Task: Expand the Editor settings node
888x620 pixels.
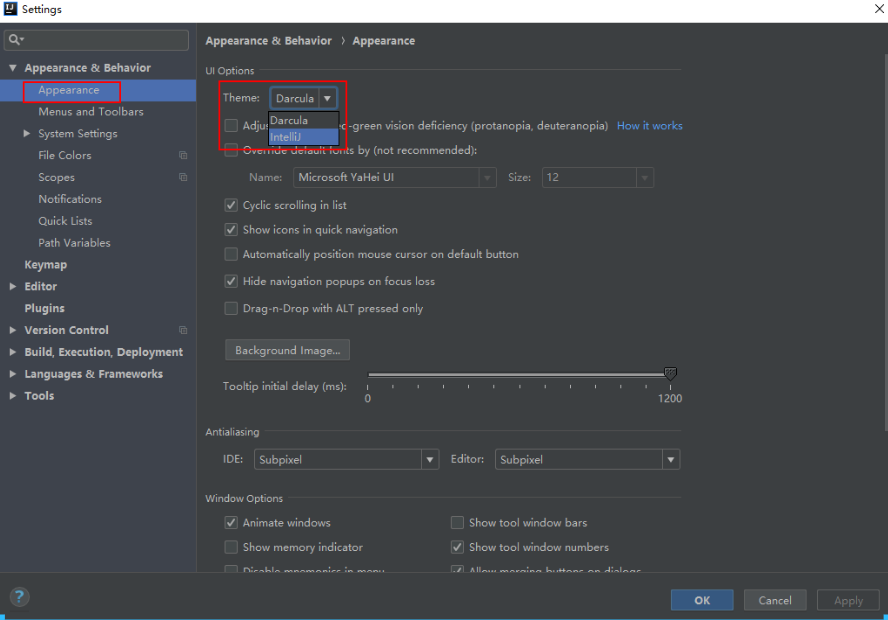Action: pyautogui.click(x=12, y=287)
